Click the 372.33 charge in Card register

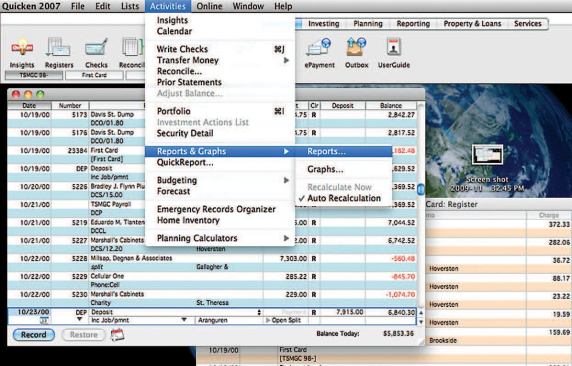click(x=559, y=224)
